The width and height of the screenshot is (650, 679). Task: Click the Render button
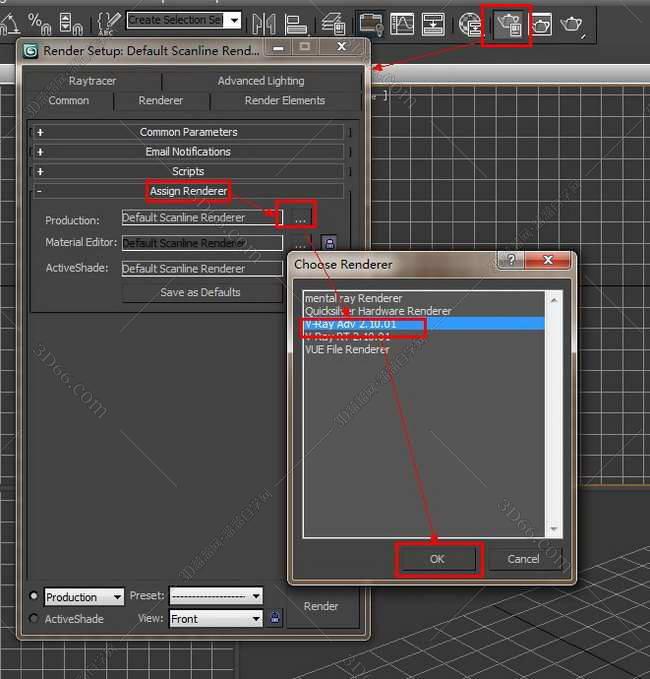coord(321,606)
